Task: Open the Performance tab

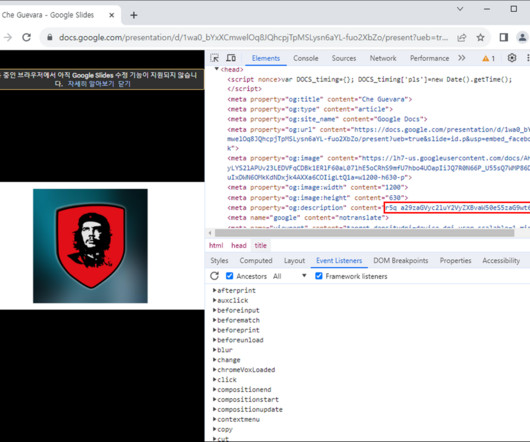Action: tap(430, 58)
